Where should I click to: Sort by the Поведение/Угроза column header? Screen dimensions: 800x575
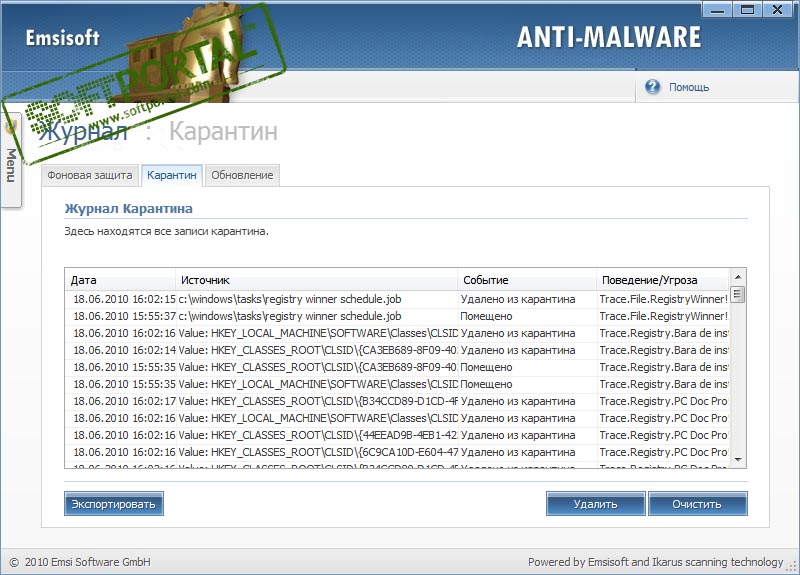click(x=663, y=280)
